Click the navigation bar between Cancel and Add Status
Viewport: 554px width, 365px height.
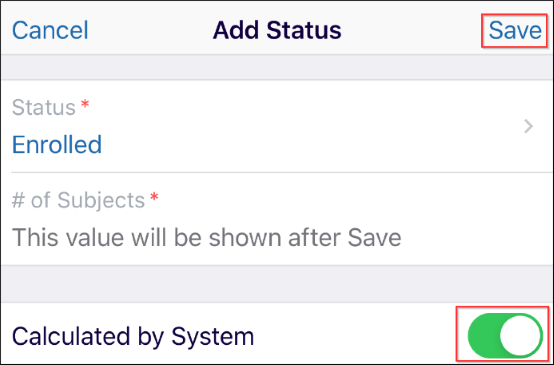150,30
